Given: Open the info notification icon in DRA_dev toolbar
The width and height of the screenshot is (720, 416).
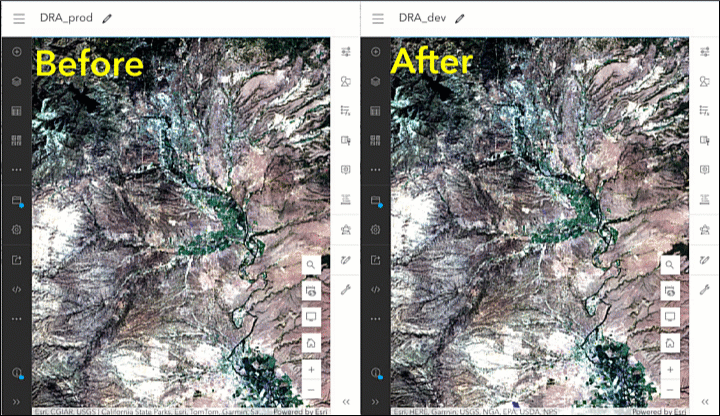Looking at the screenshot, I should (376, 372).
